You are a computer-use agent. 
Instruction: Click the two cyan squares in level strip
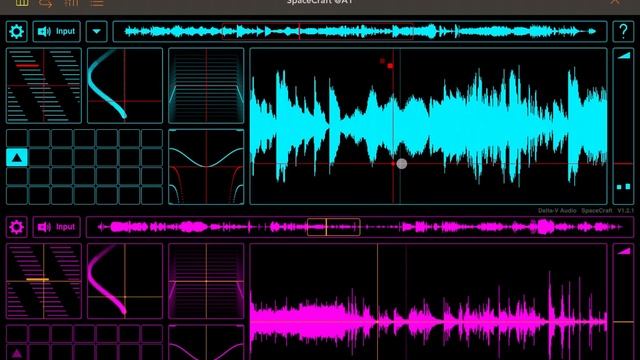pyautogui.click(x=623, y=187)
